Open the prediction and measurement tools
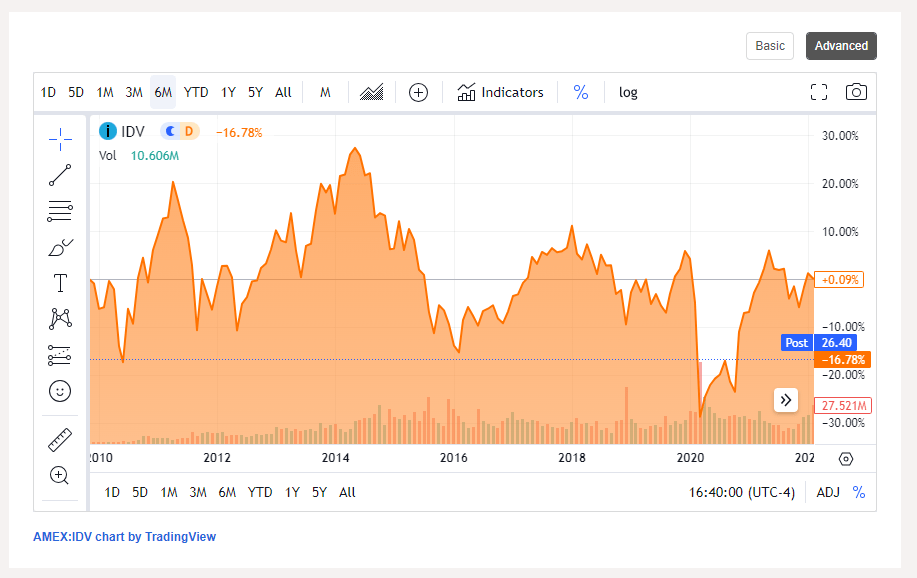 pyautogui.click(x=60, y=355)
